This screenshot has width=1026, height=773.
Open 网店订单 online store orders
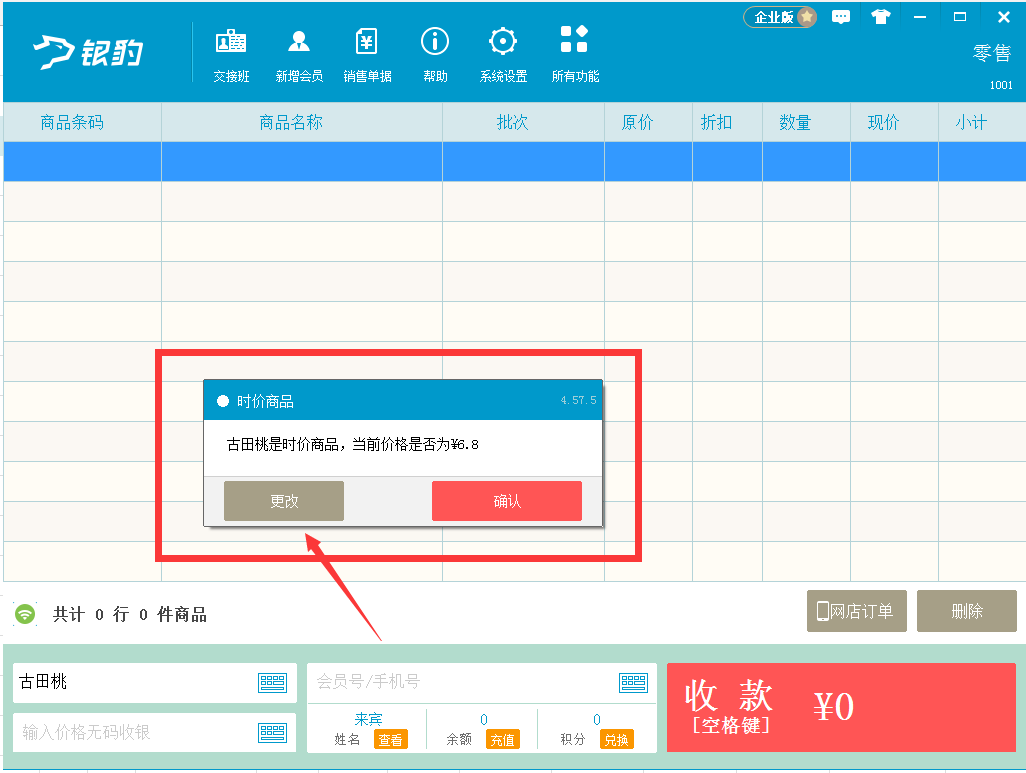coord(856,611)
